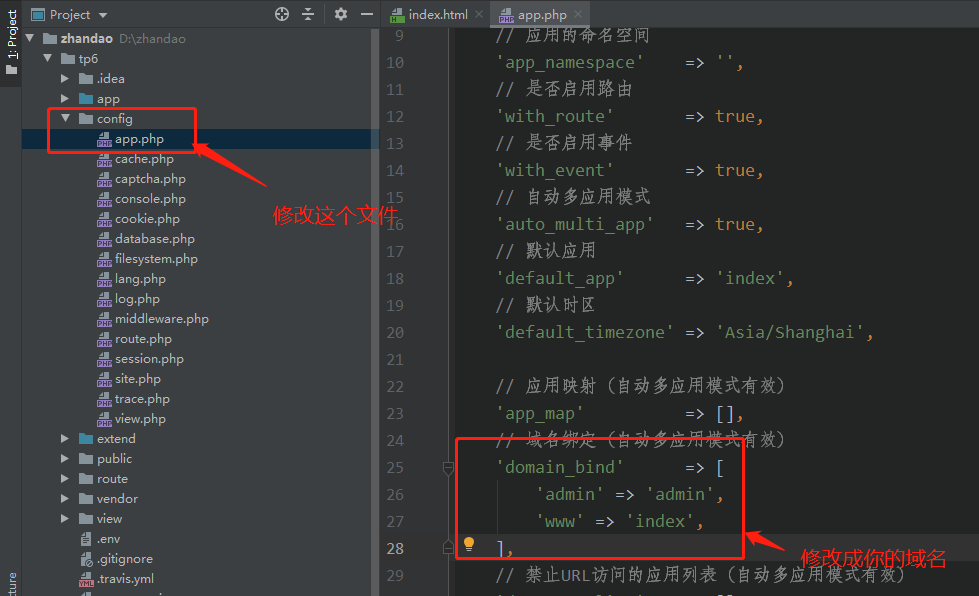
Task: Expand the vendor folder
Action: [65, 499]
